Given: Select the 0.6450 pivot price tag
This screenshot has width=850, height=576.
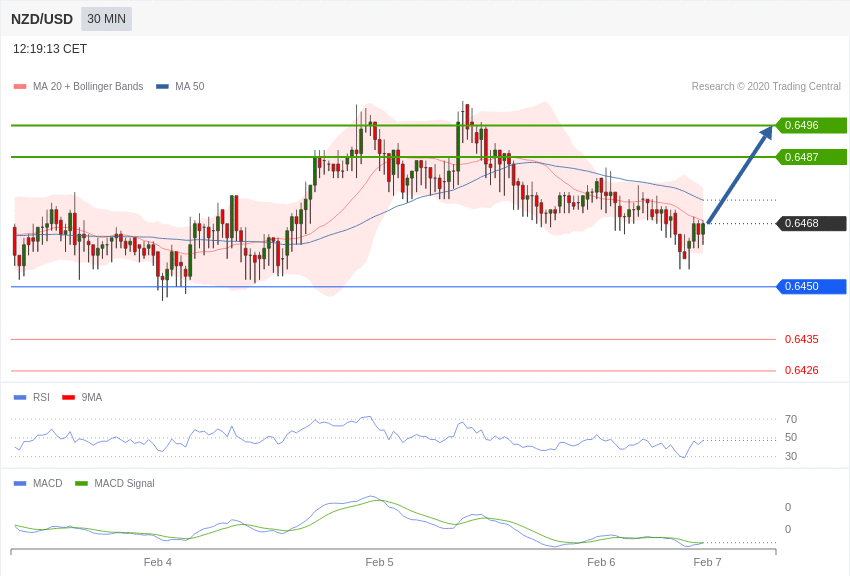Looking at the screenshot, I should pyautogui.click(x=811, y=286).
